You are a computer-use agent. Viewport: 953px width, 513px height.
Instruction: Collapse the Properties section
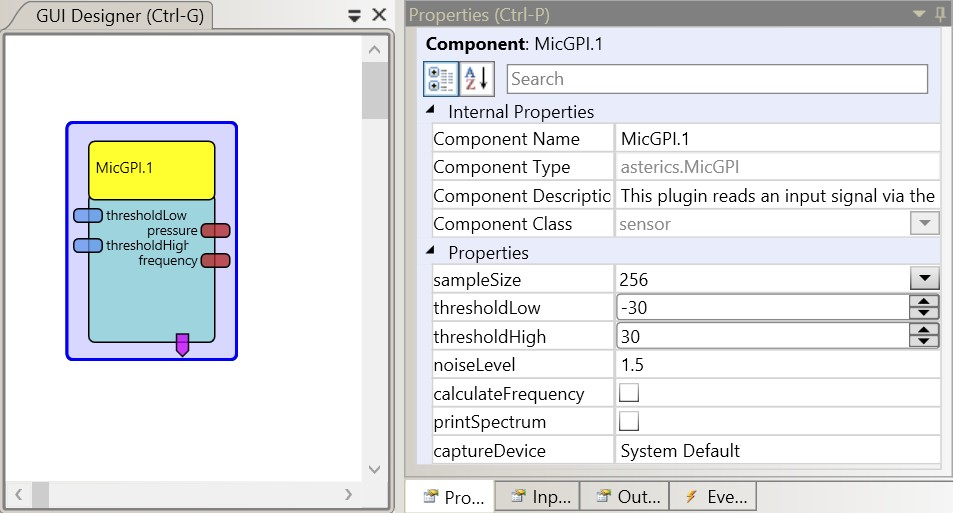pos(431,252)
